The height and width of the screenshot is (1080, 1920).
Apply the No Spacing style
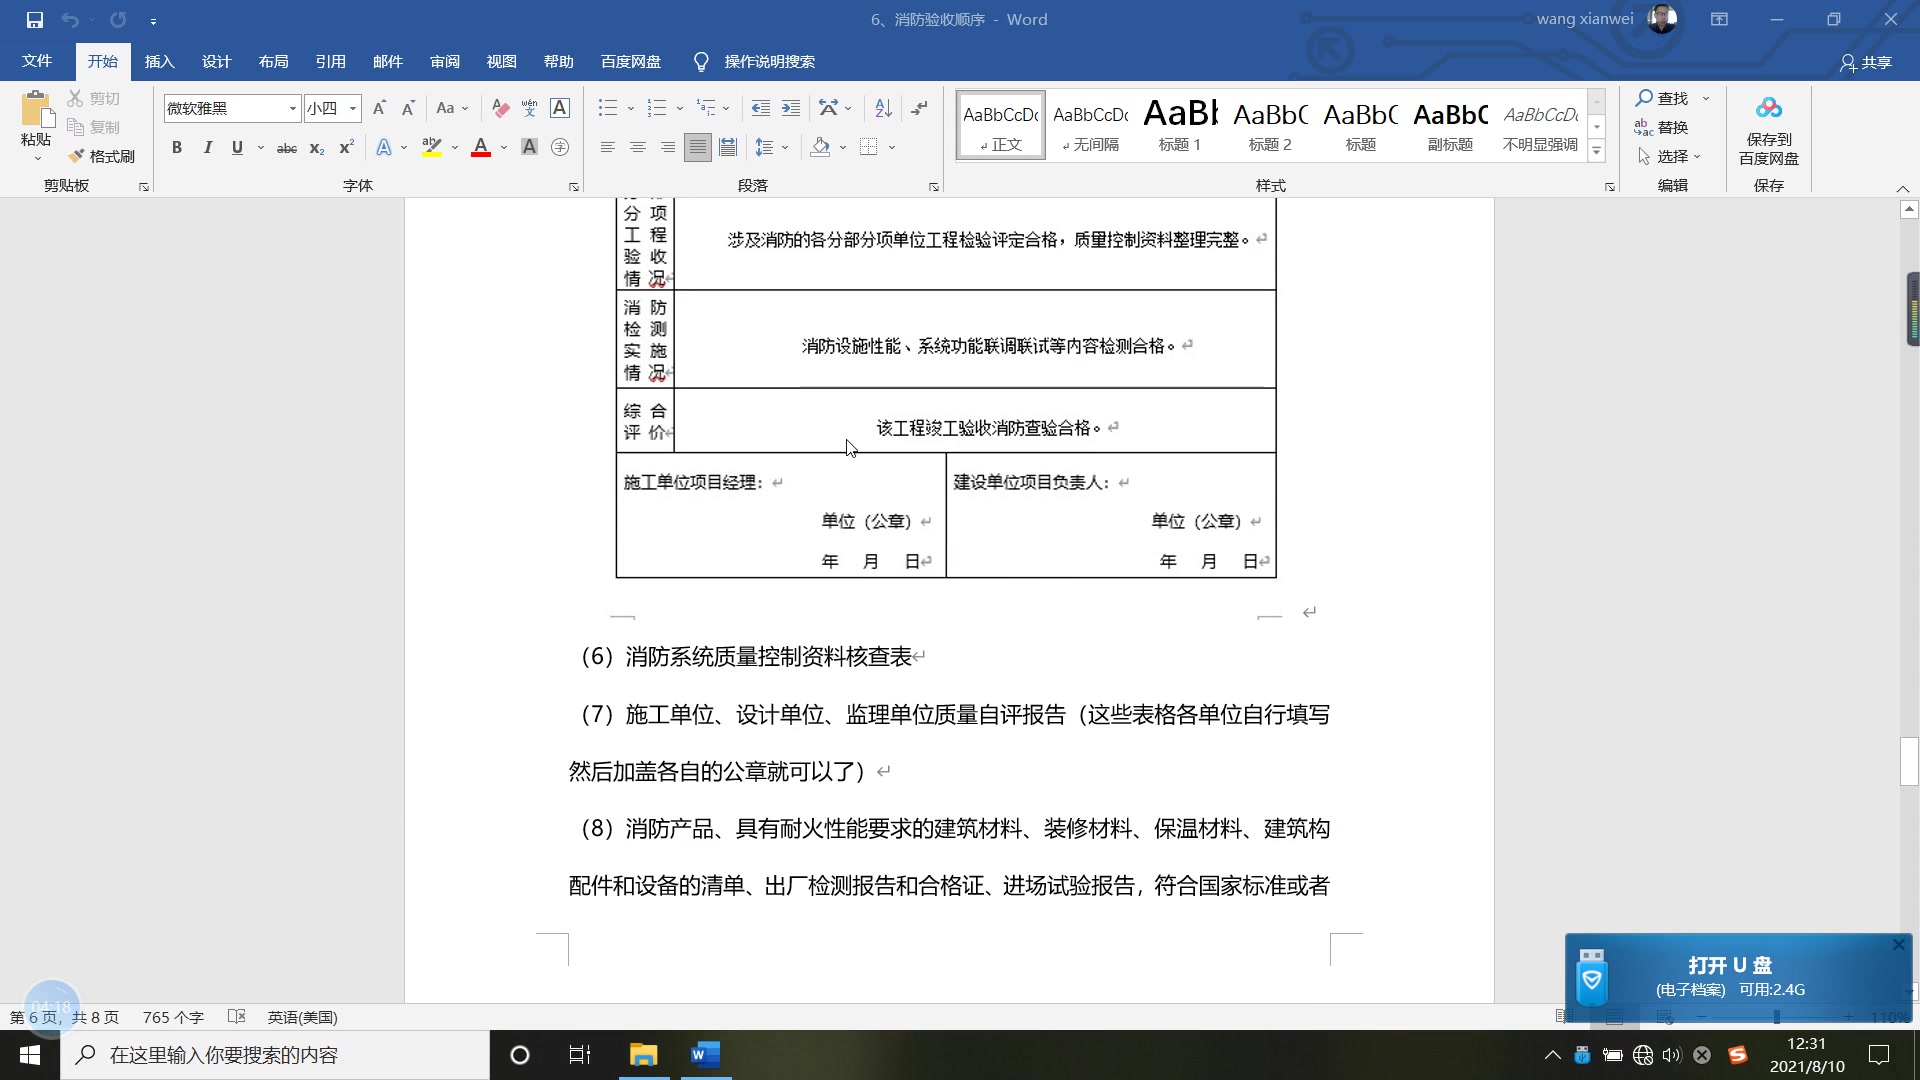point(1090,125)
